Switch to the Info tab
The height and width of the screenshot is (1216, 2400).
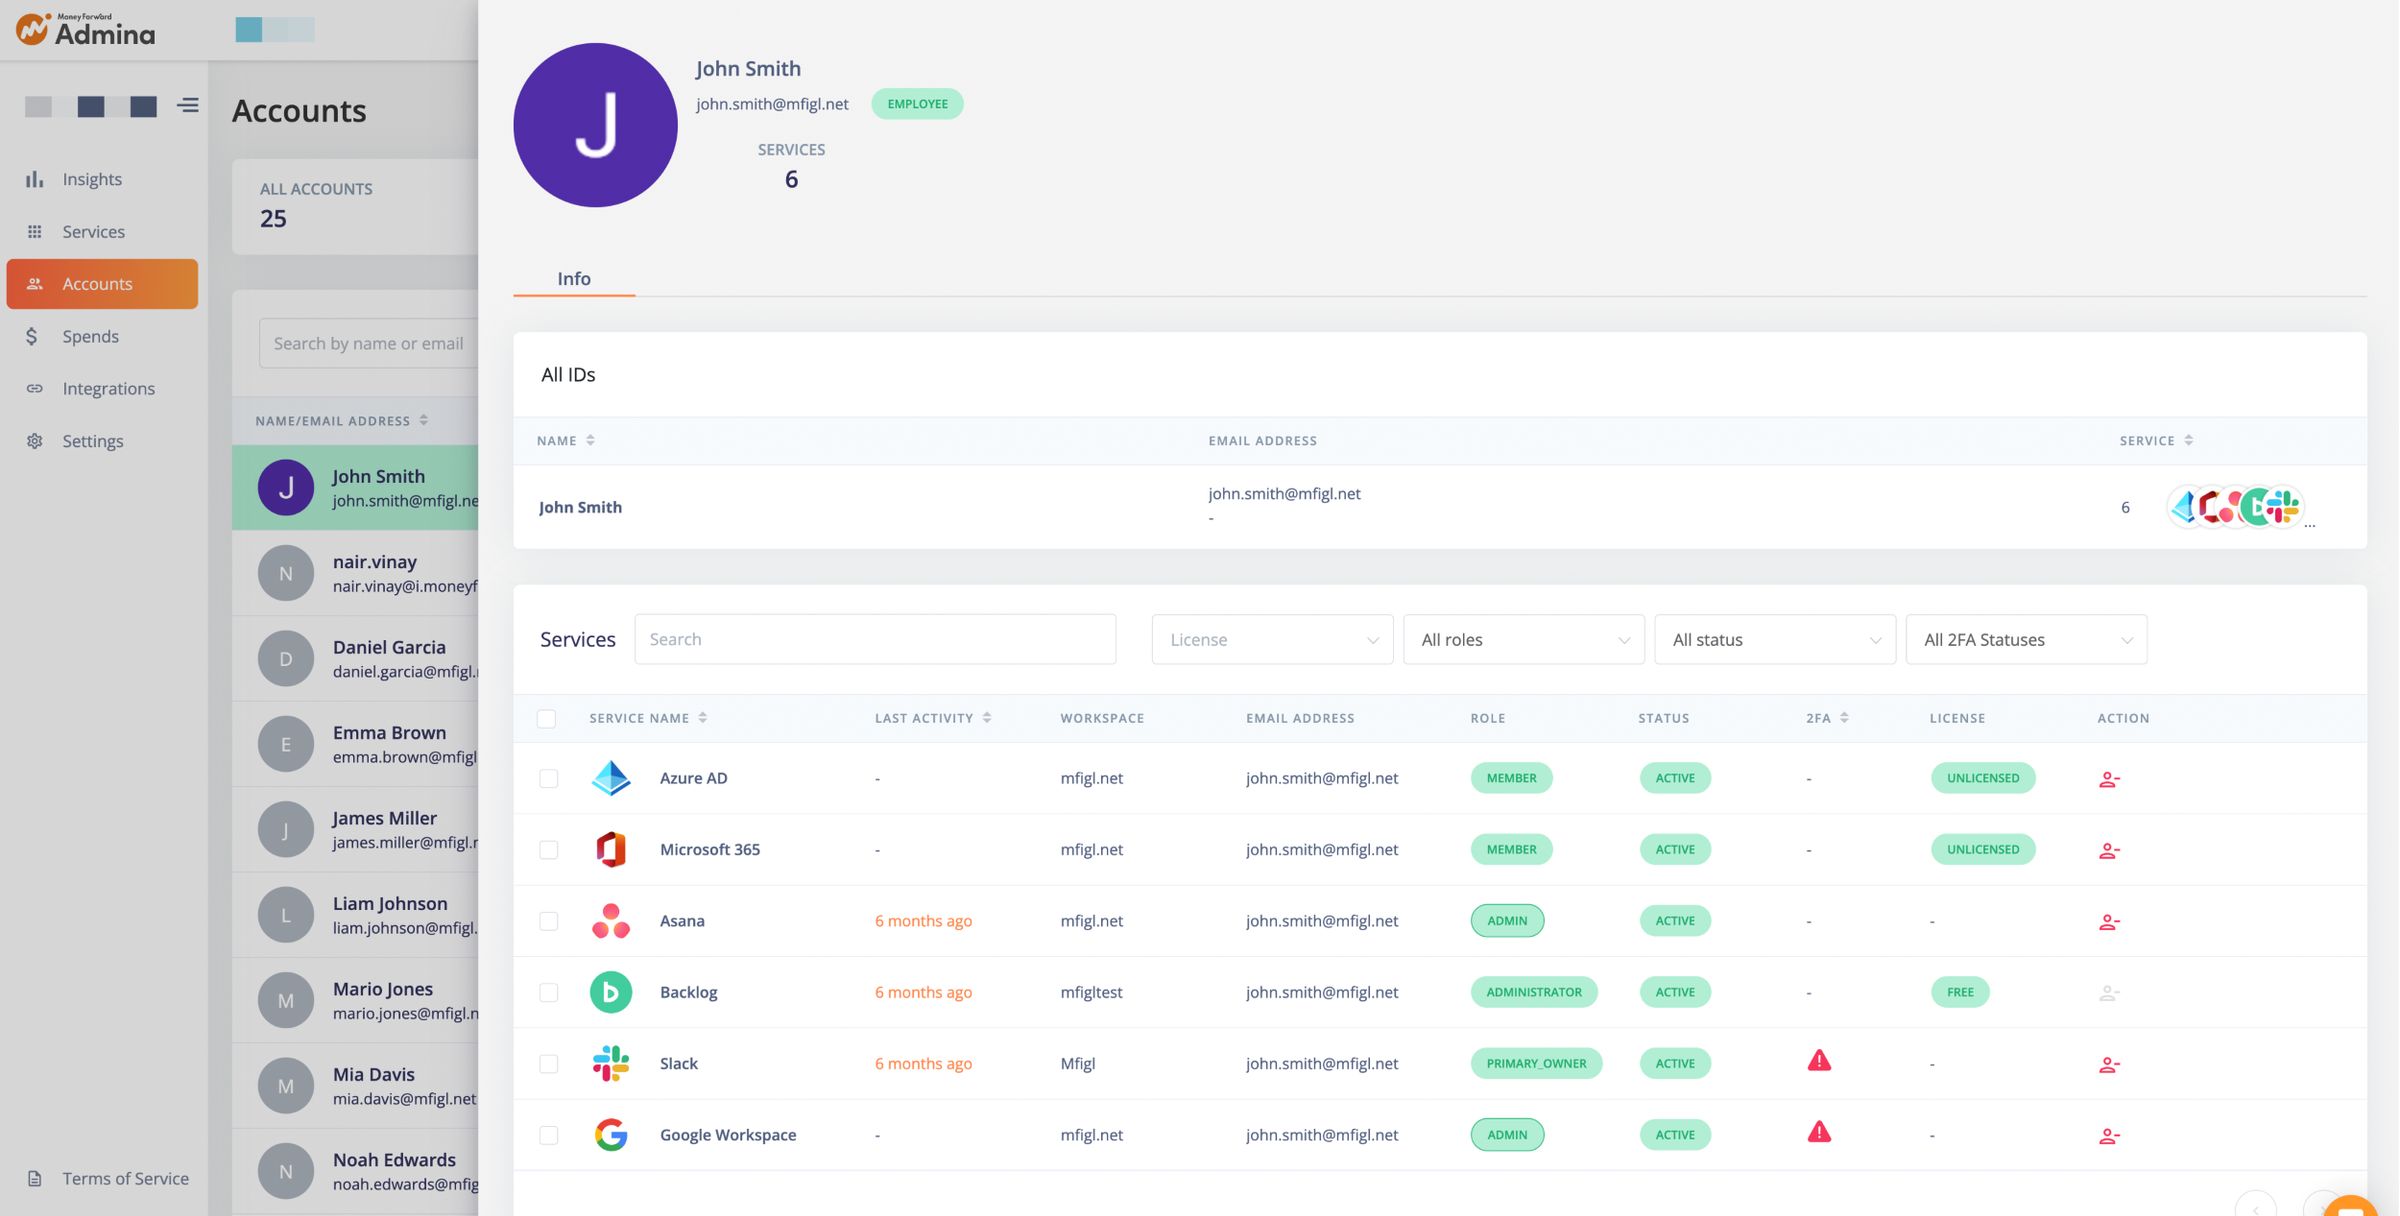(x=573, y=279)
